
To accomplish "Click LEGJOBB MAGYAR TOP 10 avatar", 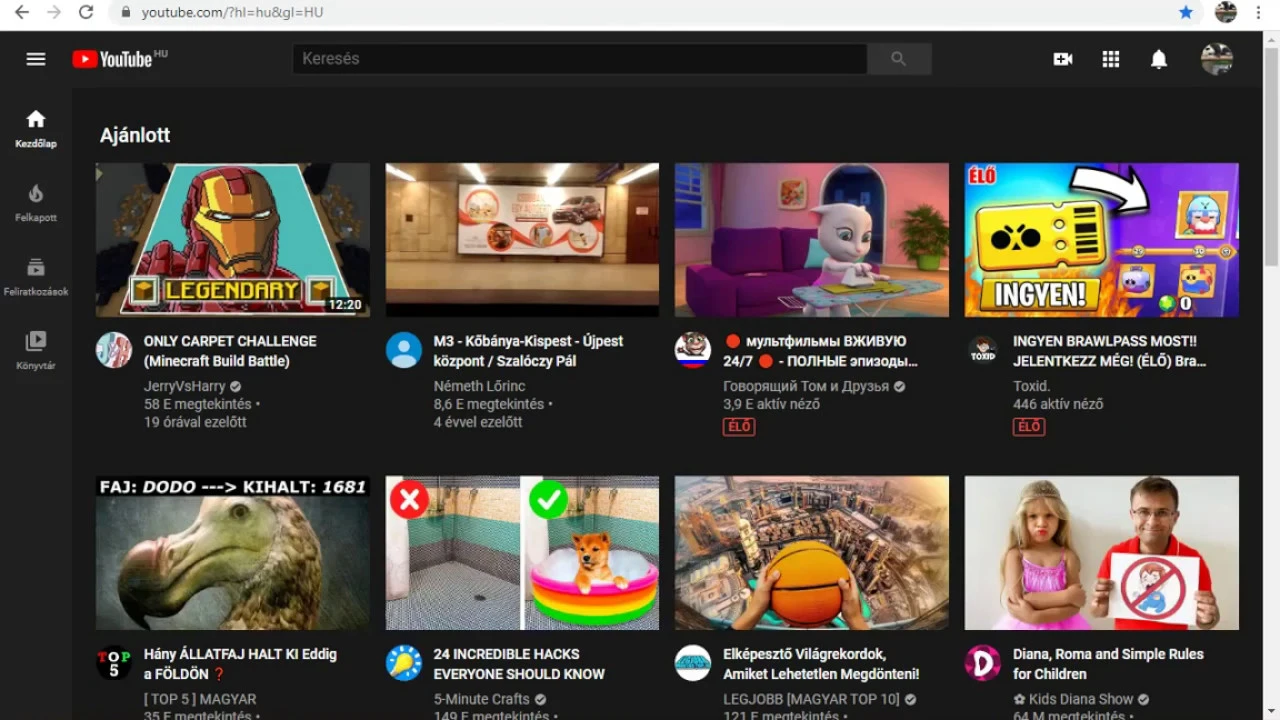I will (x=693, y=663).
